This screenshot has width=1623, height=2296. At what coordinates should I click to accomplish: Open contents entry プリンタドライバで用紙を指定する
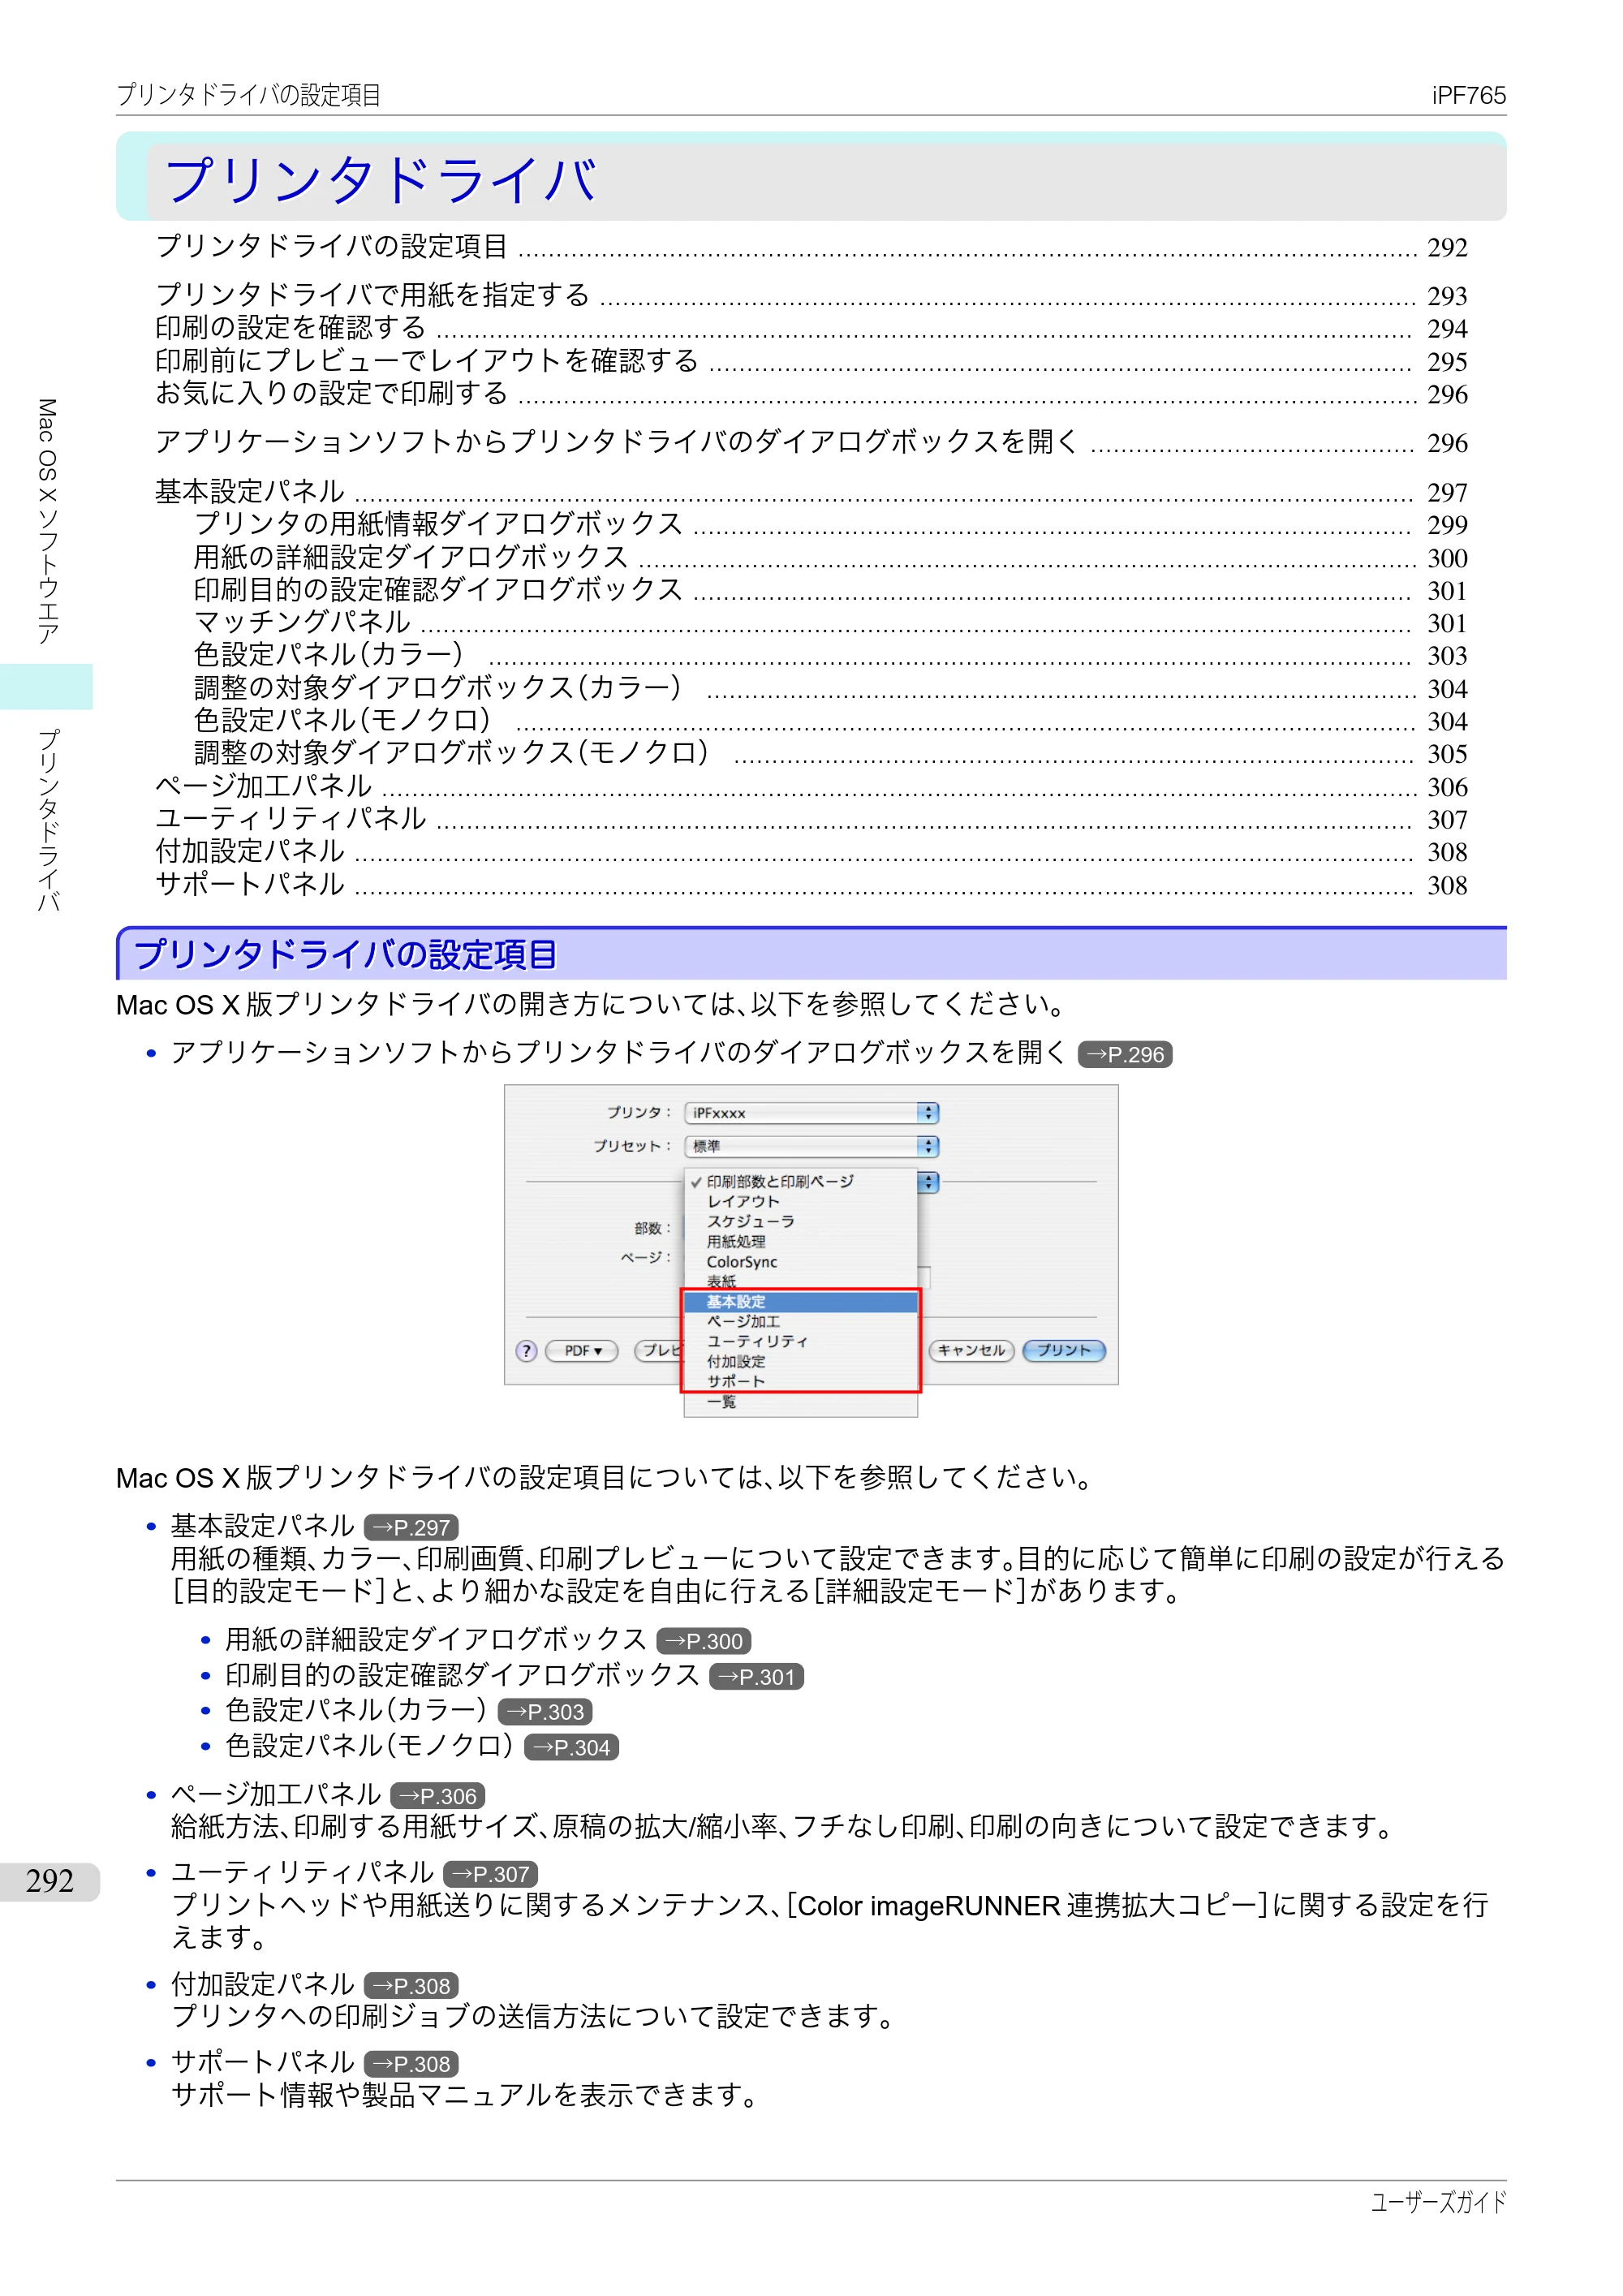[811, 295]
